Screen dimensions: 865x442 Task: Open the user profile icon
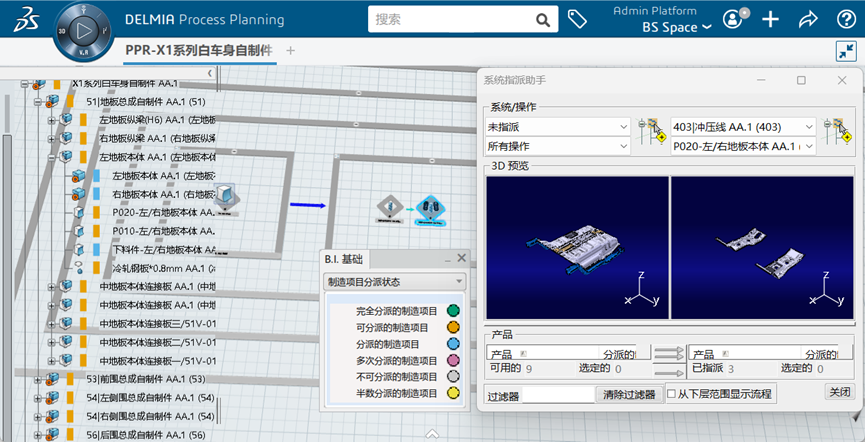coord(733,20)
